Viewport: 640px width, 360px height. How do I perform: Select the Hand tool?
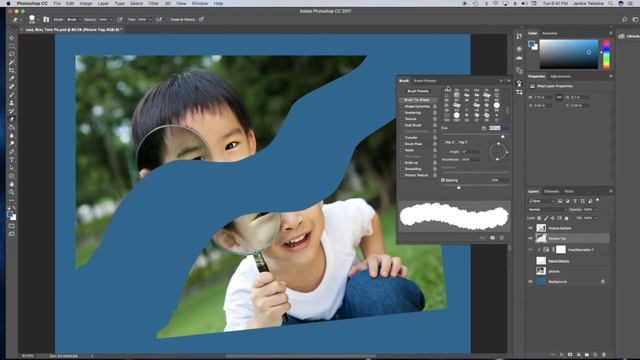[x=11, y=184]
